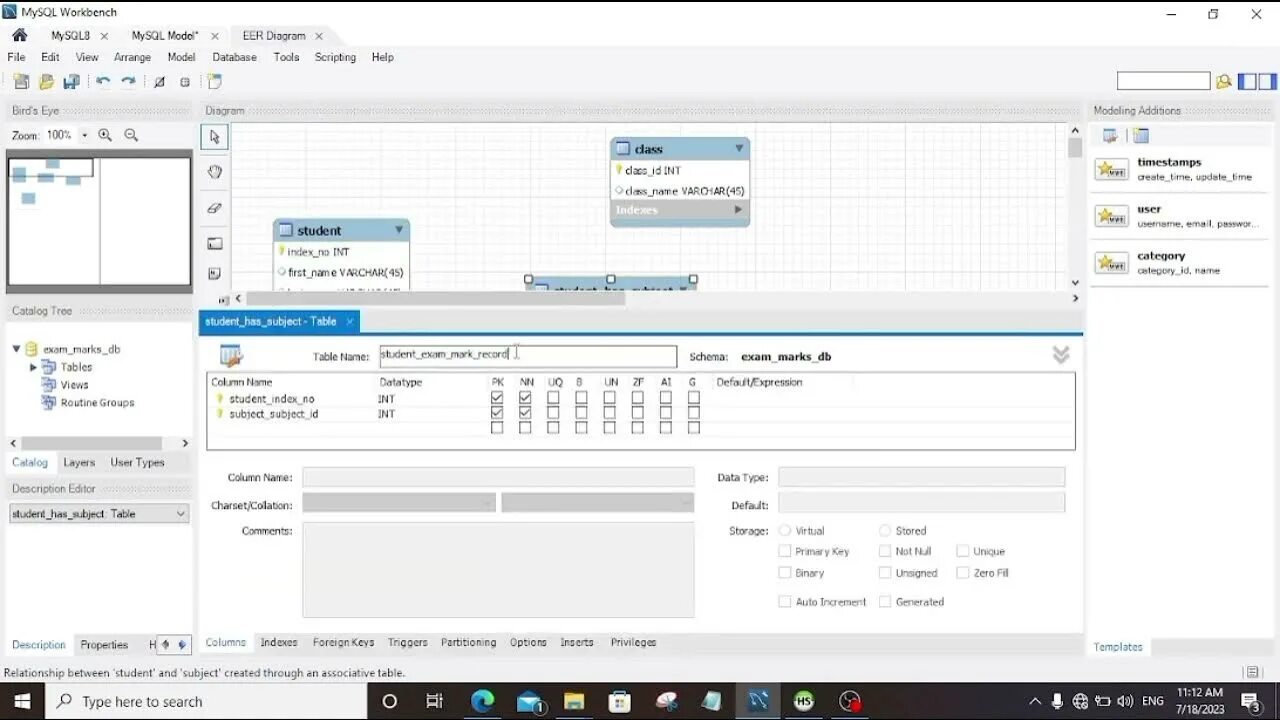Toggle the align-to-grid icon beside the grid icon
This screenshot has width=1280, height=720.
(x=185, y=82)
